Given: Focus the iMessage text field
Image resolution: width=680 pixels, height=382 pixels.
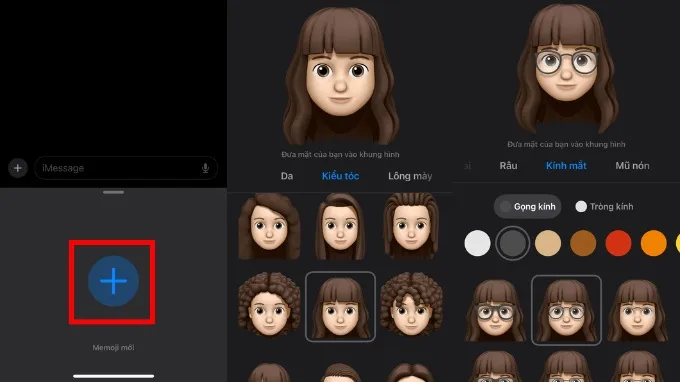Looking at the screenshot, I should [126, 168].
